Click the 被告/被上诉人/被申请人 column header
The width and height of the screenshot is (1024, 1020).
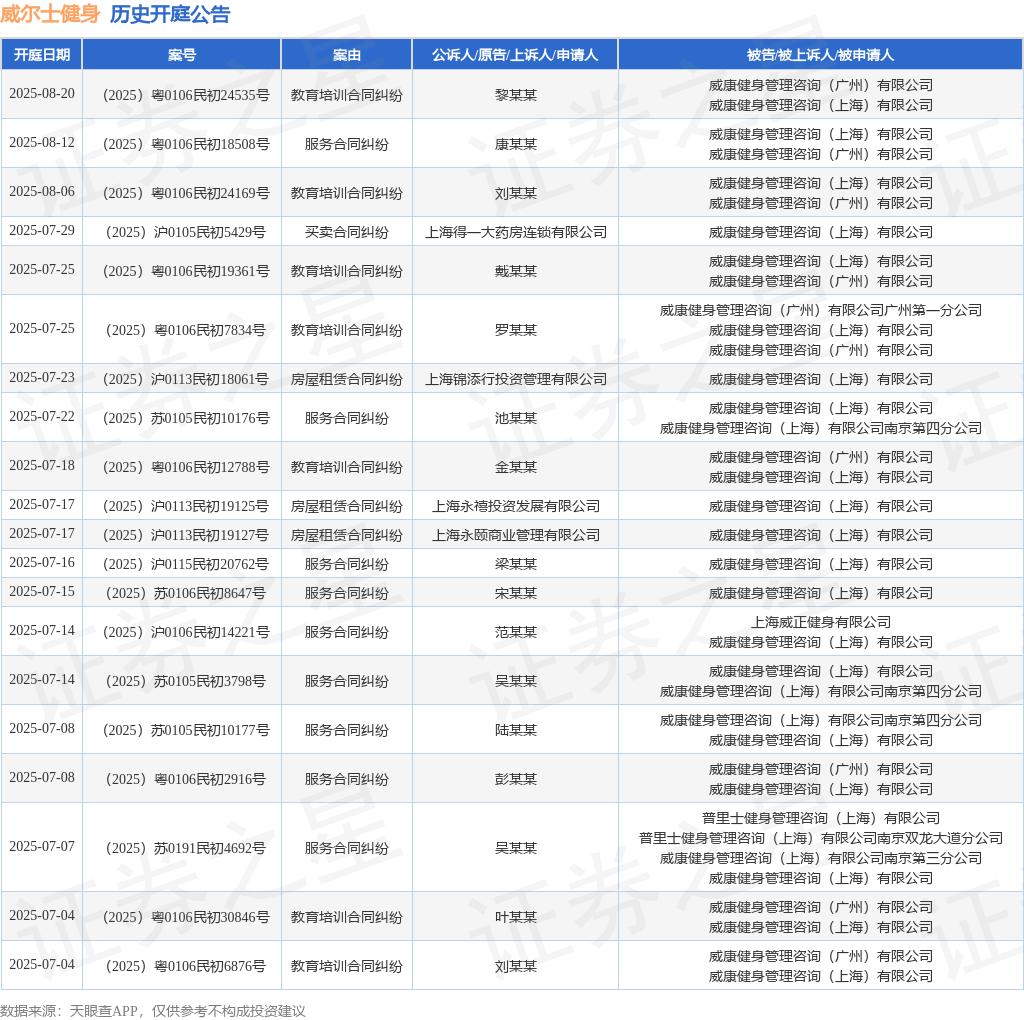(820, 55)
